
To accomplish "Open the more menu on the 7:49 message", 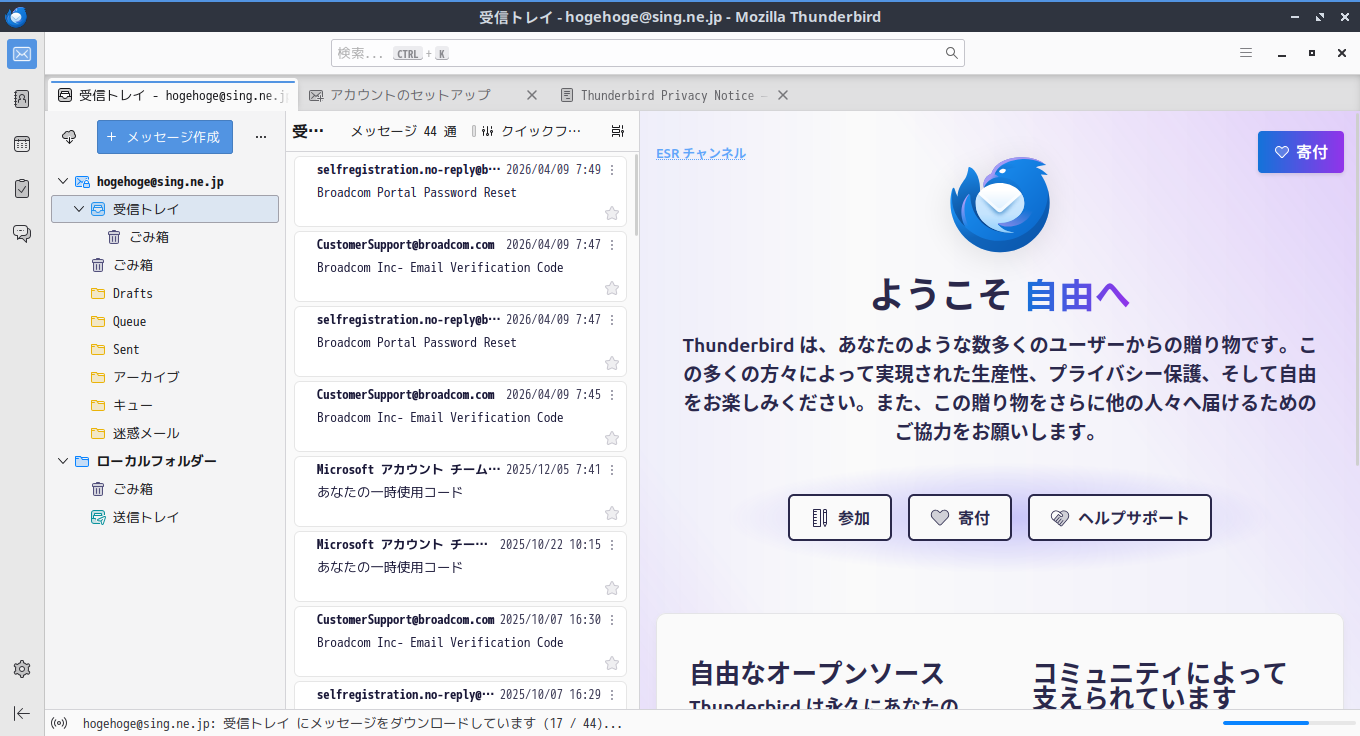I will point(612,170).
